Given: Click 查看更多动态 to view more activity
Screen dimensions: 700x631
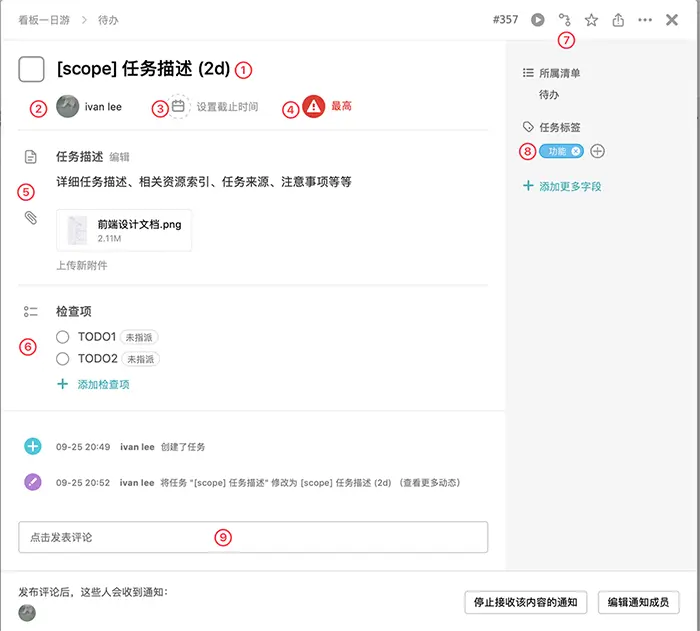Looking at the screenshot, I should coord(429,483).
